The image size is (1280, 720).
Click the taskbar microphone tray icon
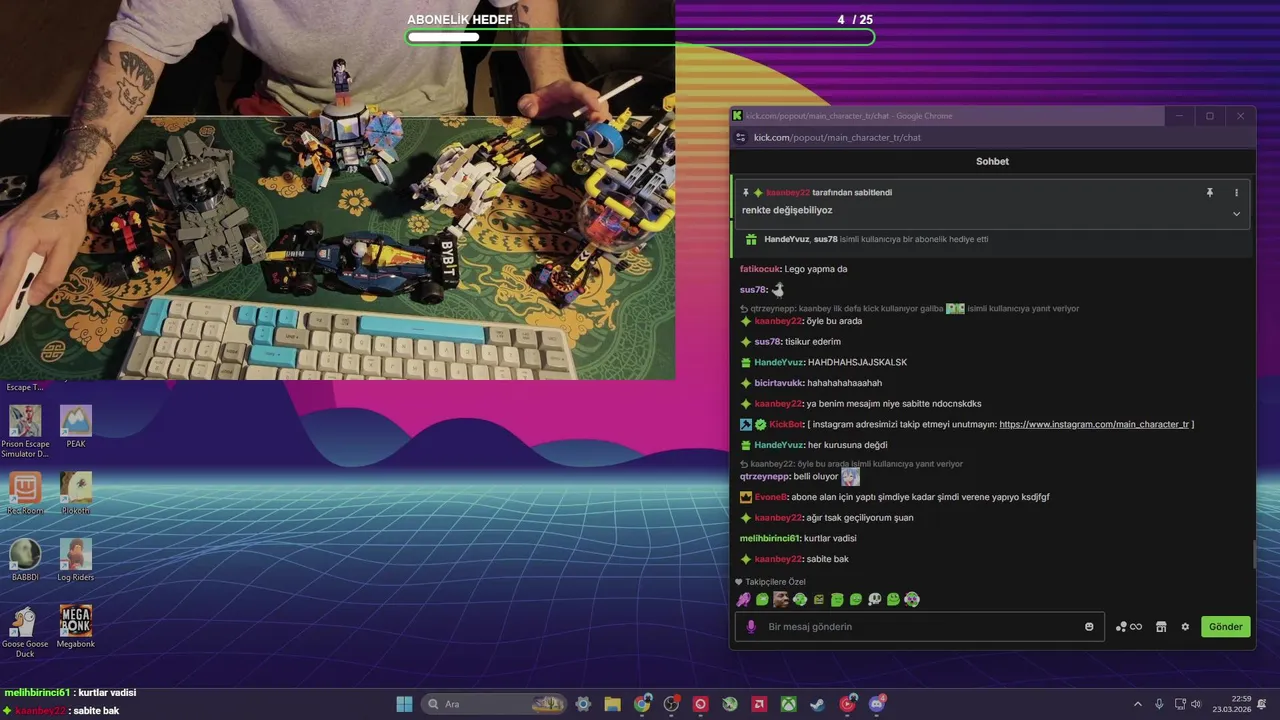[x=1159, y=704]
